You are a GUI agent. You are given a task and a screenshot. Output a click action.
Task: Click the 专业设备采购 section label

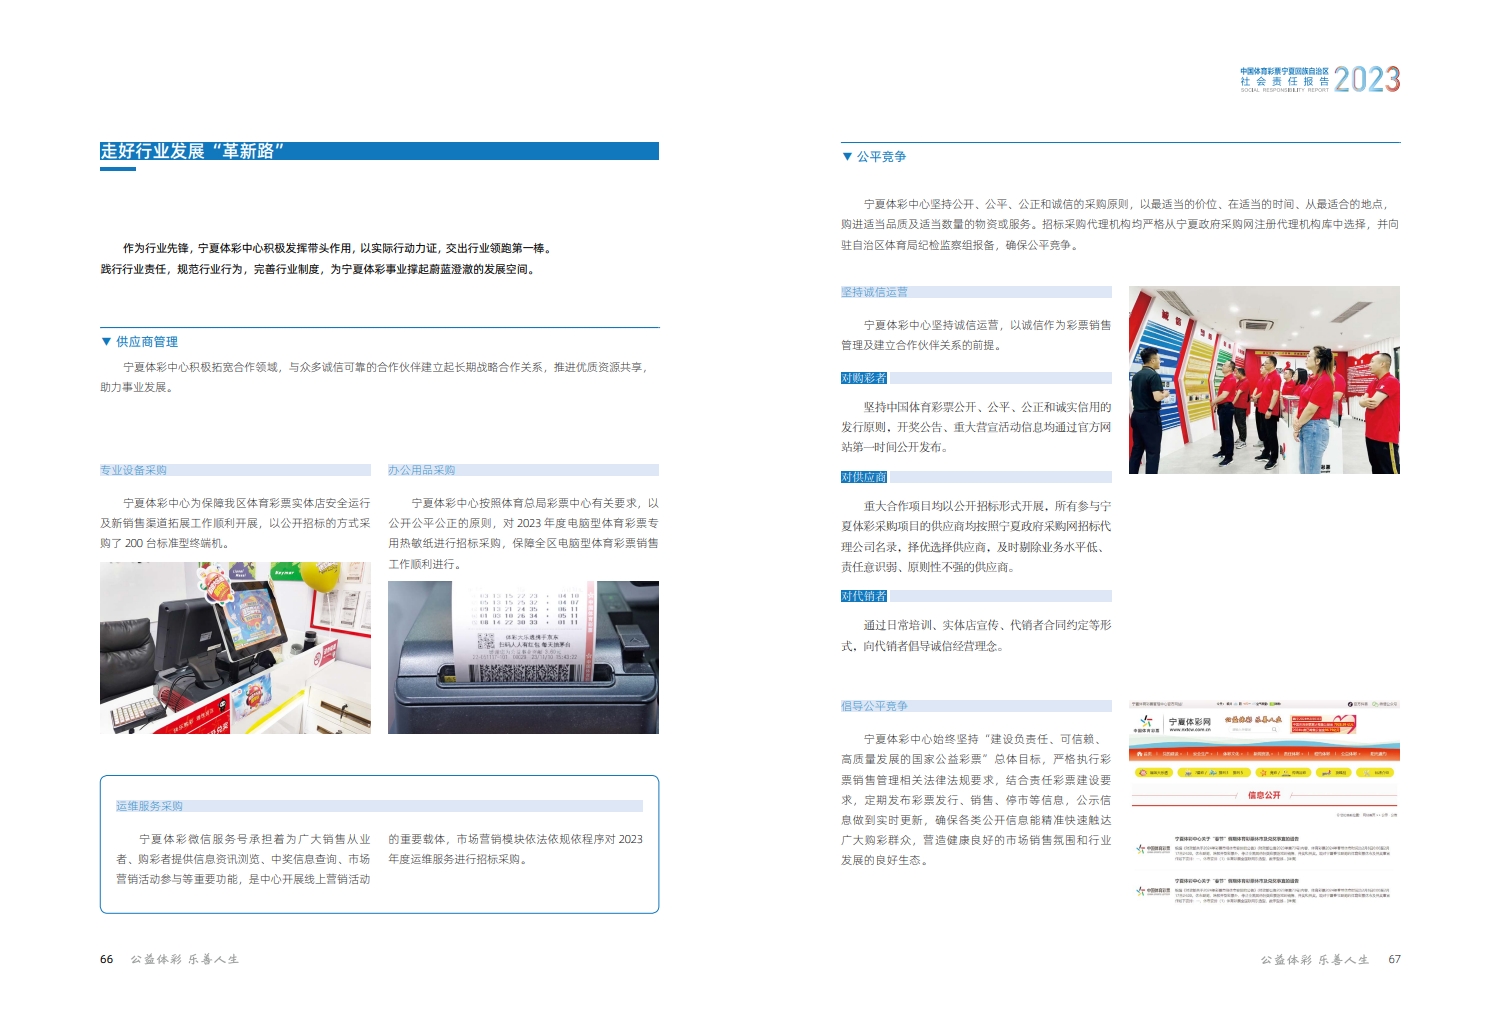[x=134, y=470]
